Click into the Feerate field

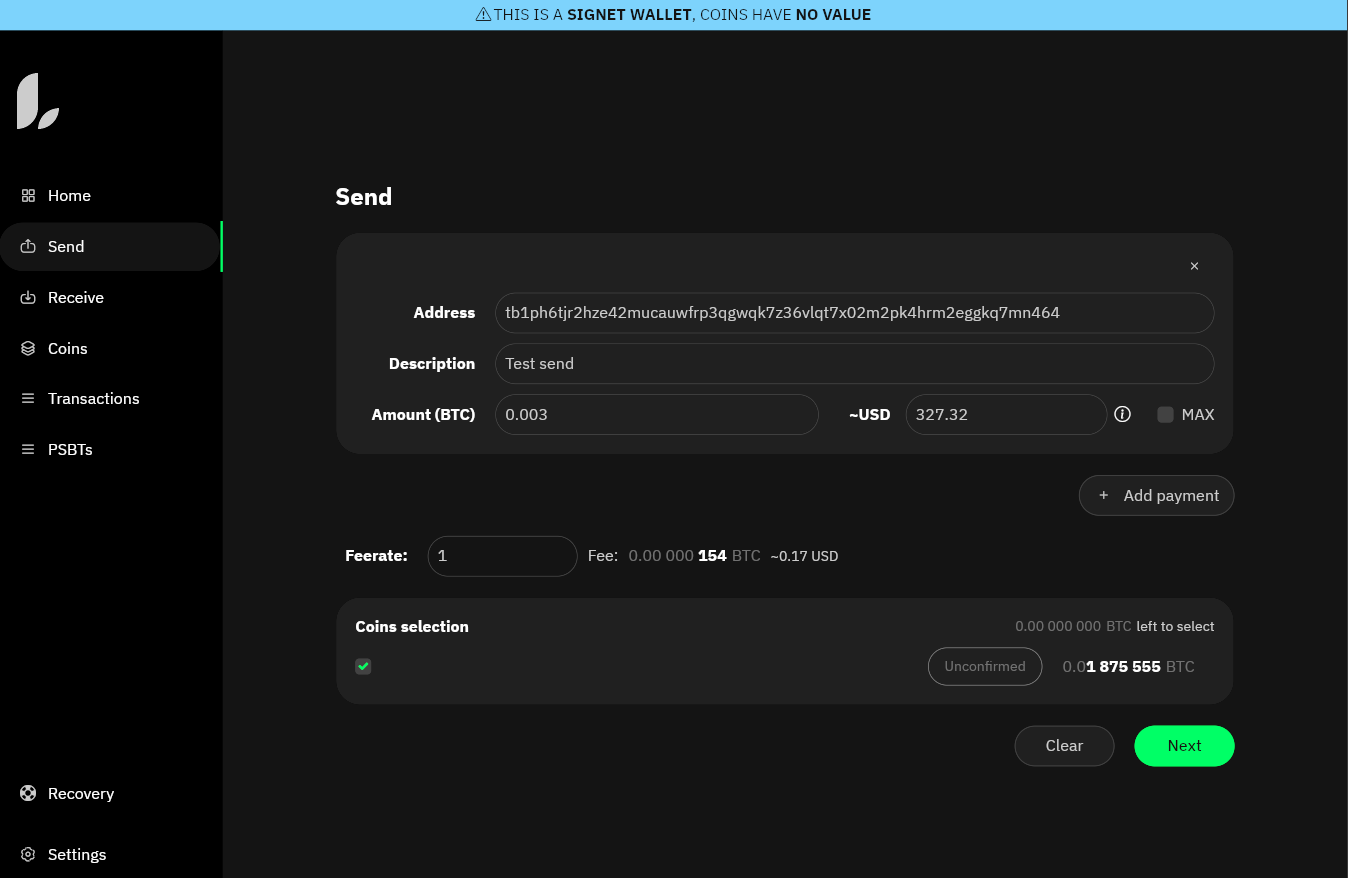click(502, 556)
